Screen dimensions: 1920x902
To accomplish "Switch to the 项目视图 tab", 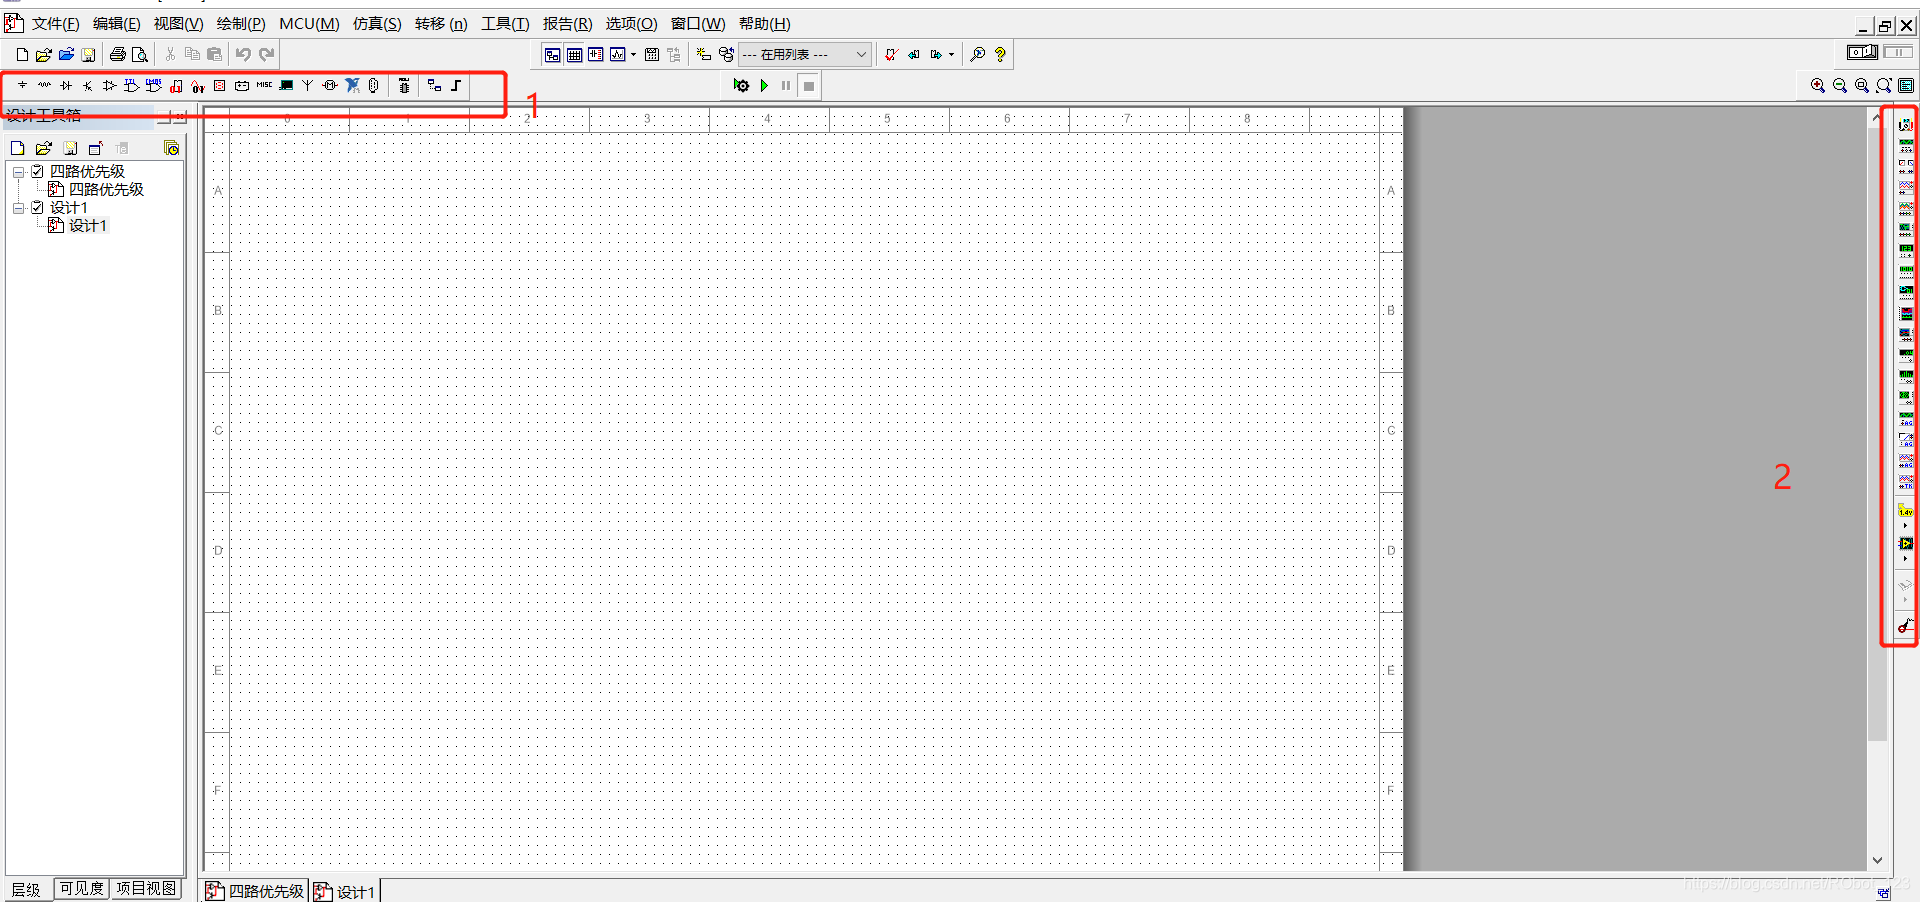I will coord(146,888).
